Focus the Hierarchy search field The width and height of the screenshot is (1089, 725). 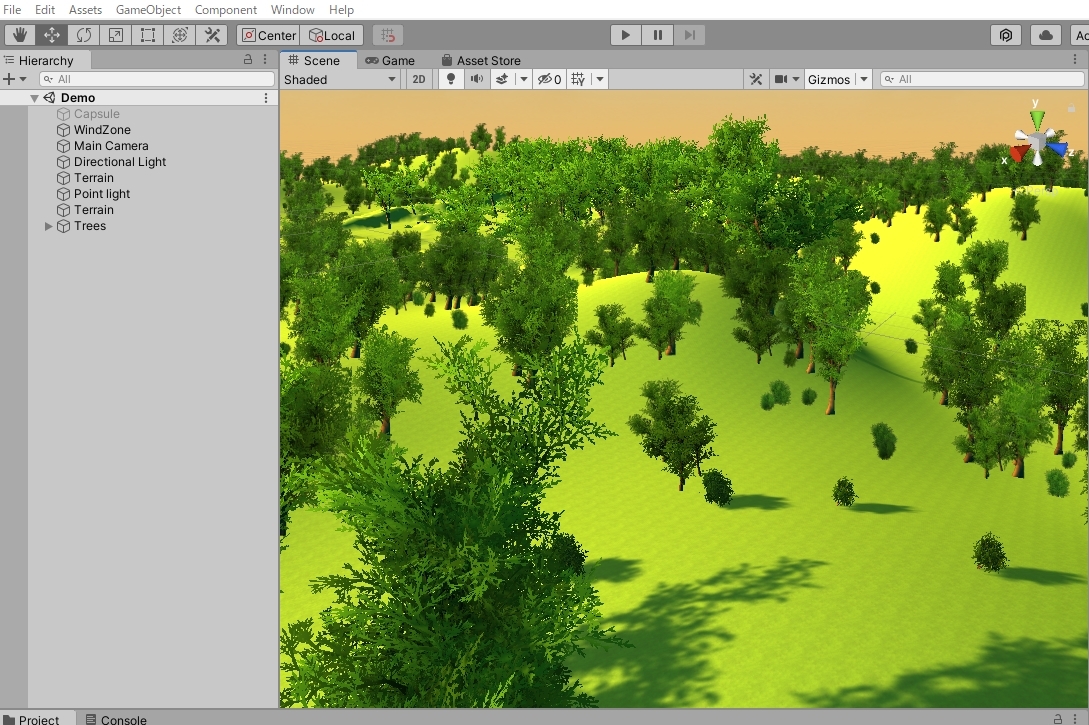point(157,79)
